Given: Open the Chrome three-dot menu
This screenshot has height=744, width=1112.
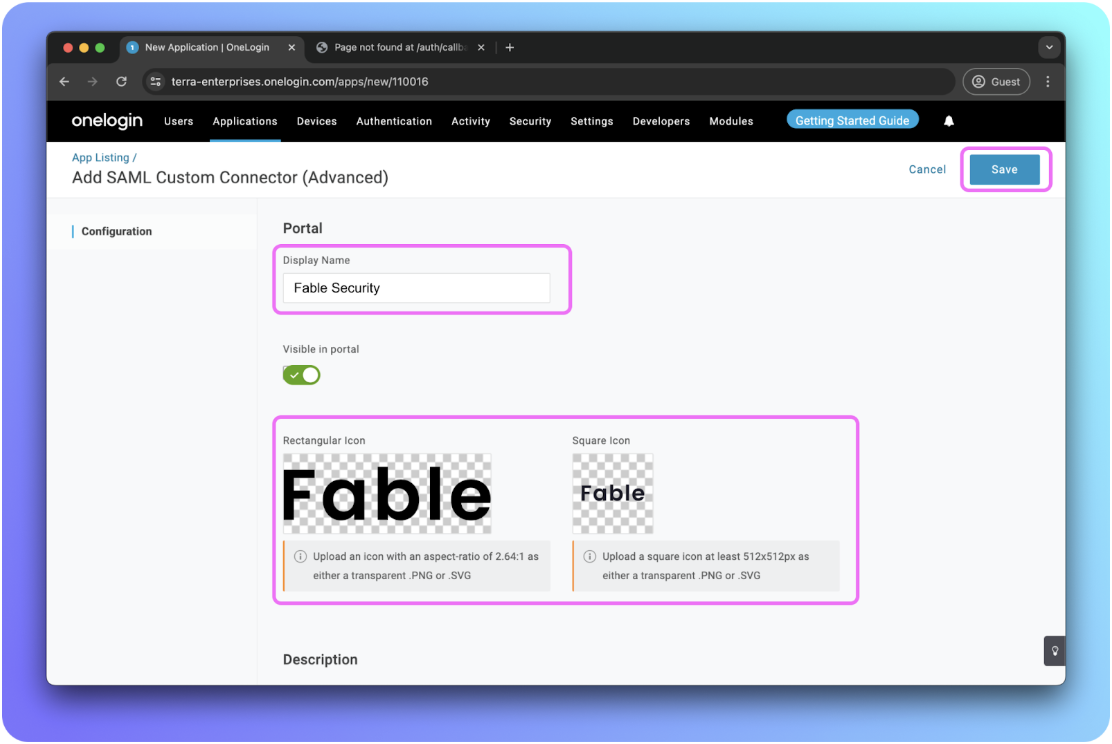Looking at the screenshot, I should (x=1047, y=82).
